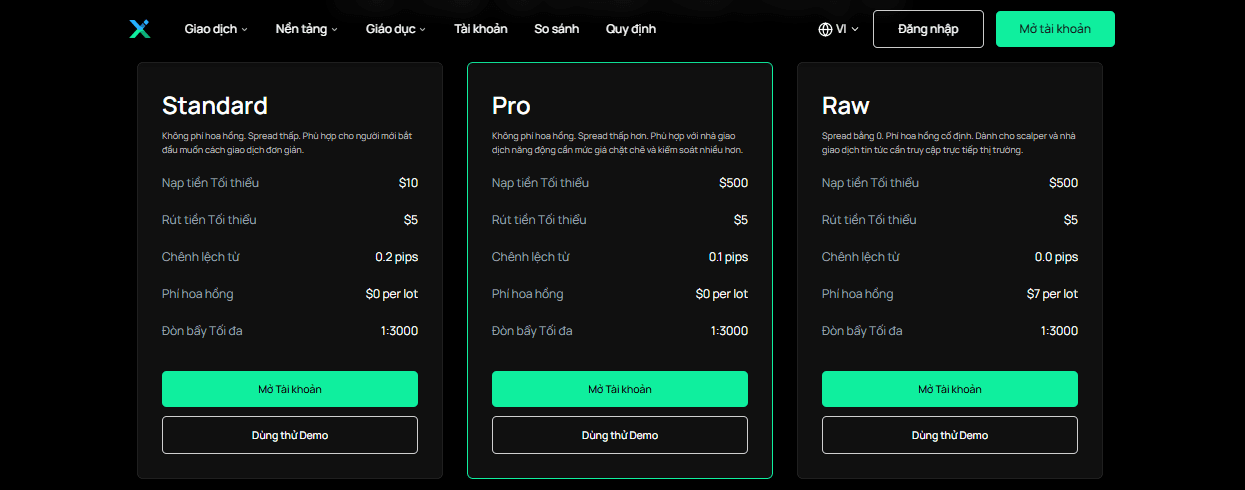This screenshot has height=490, width=1245.
Task: Open a Raw account with Mở Tài khoản
Action: [x=950, y=389]
